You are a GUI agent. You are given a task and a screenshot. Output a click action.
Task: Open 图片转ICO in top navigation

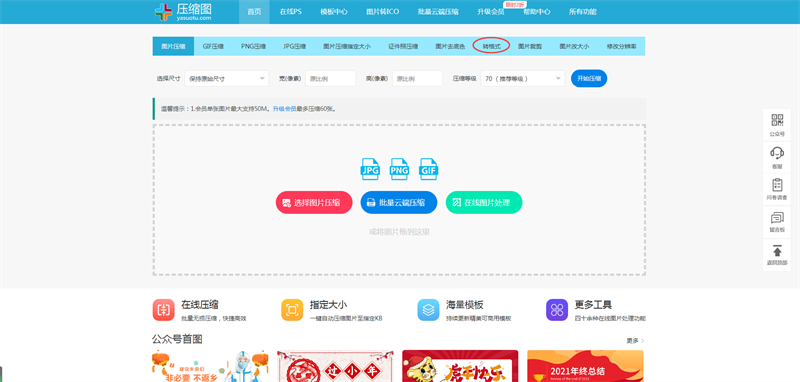pos(383,12)
